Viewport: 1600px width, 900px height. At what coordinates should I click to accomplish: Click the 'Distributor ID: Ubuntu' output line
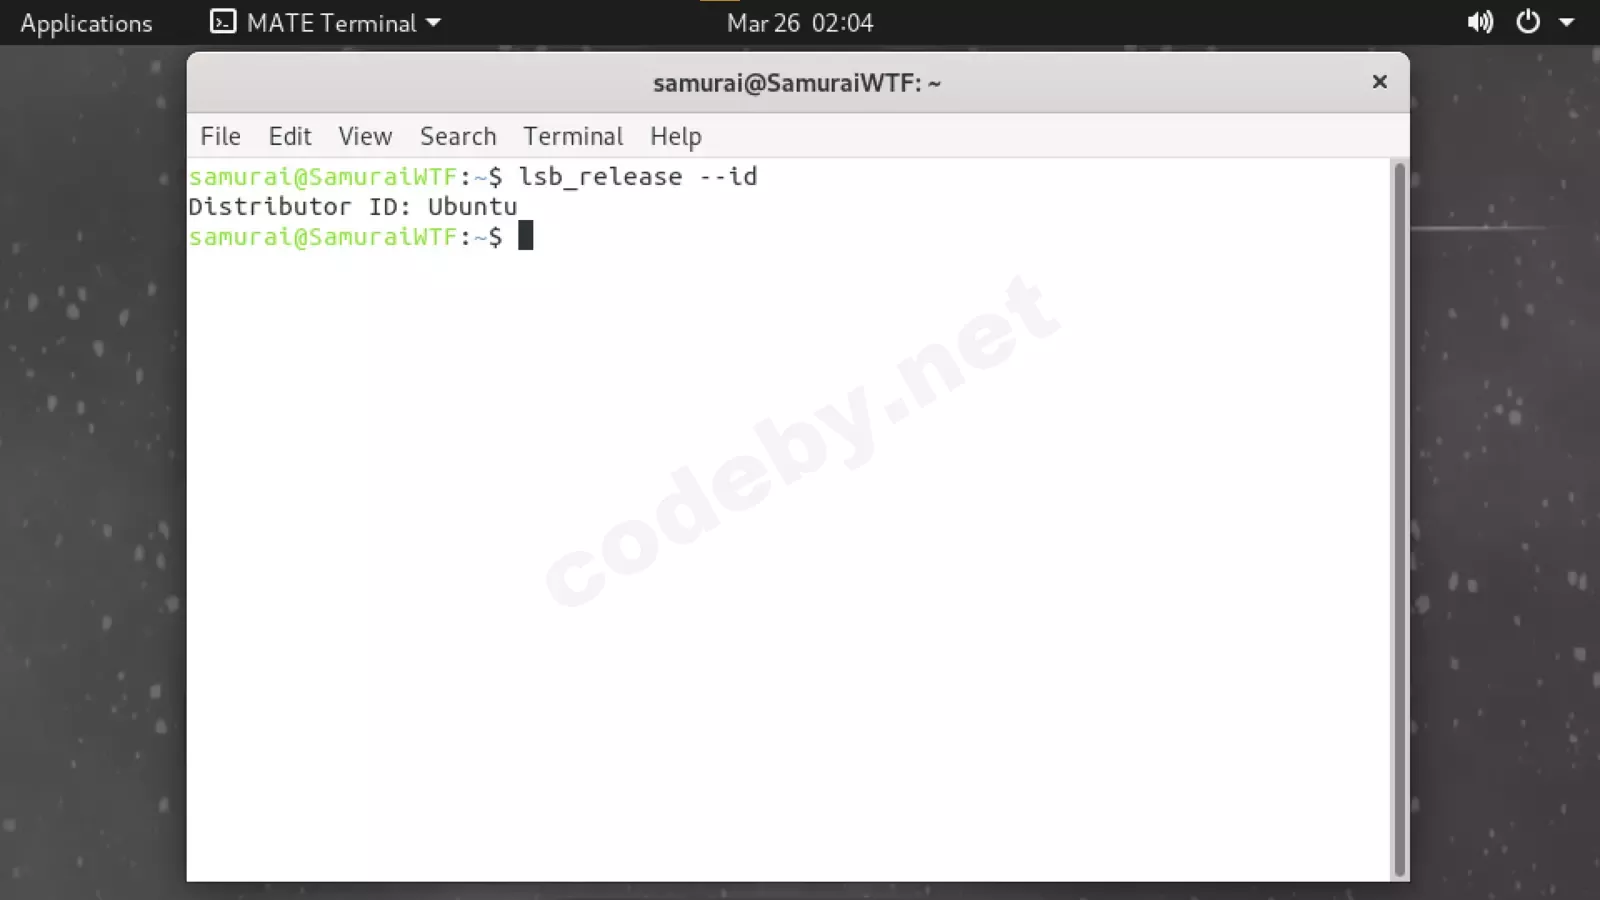[353, 207]
